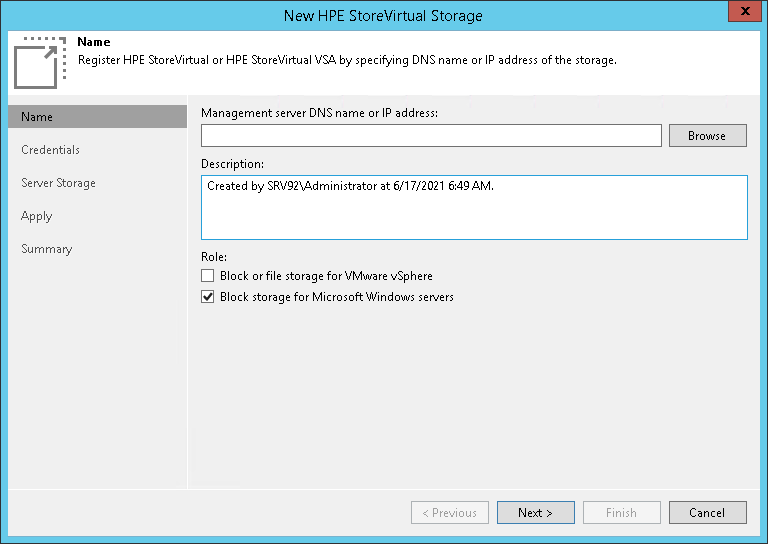The width and height of the screenshot is (768, 544).
Task: Cancel the storage wizard
Action: [x=708, y=513]
